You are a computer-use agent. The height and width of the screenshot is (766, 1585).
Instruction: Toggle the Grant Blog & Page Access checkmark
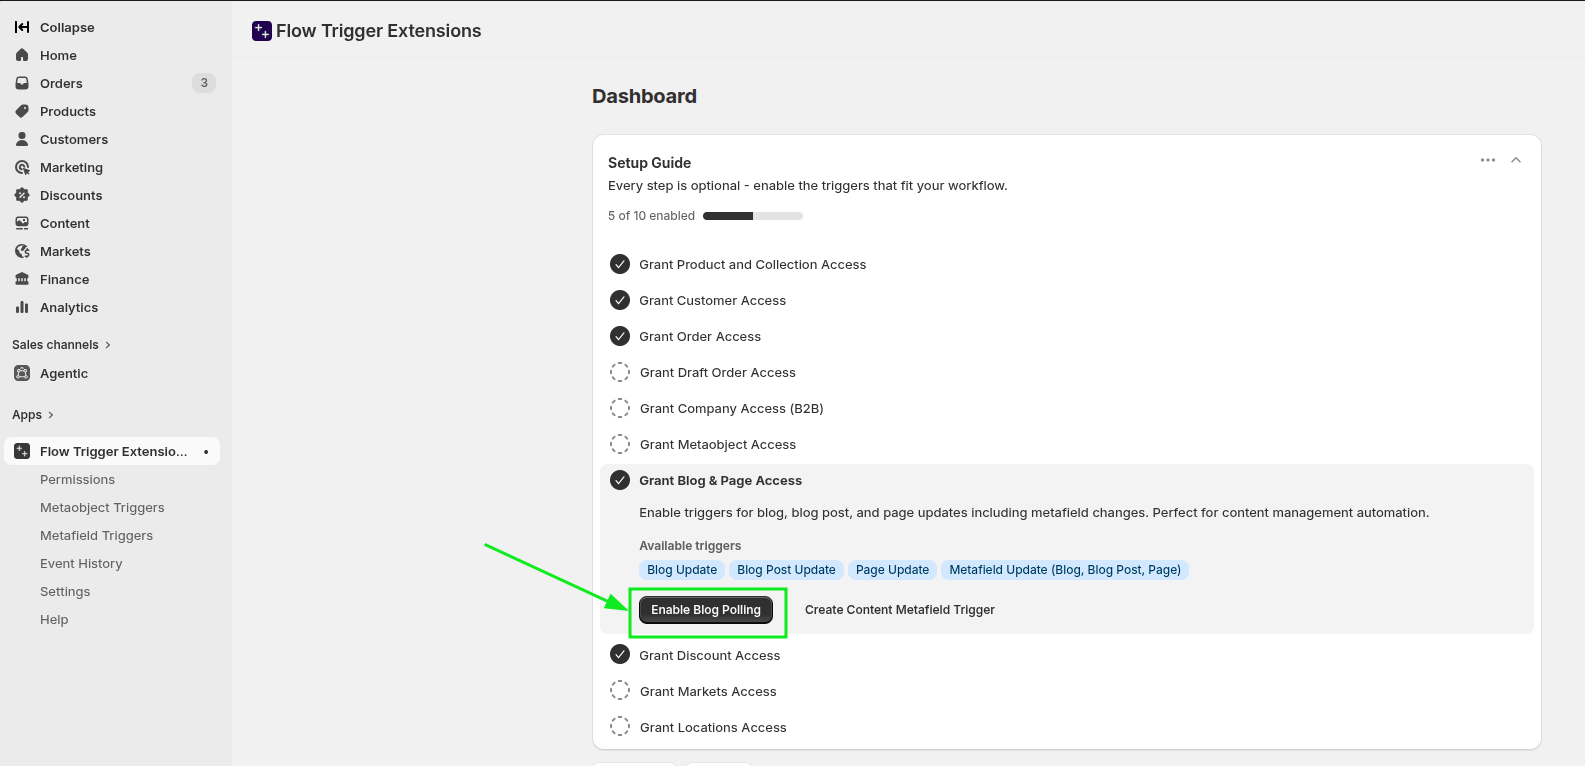coord(620,480)
